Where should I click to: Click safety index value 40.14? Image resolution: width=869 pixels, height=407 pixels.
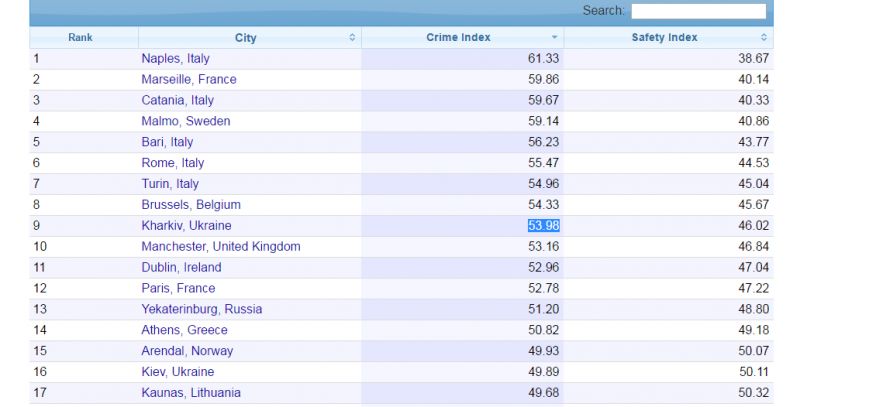[754, 79]
